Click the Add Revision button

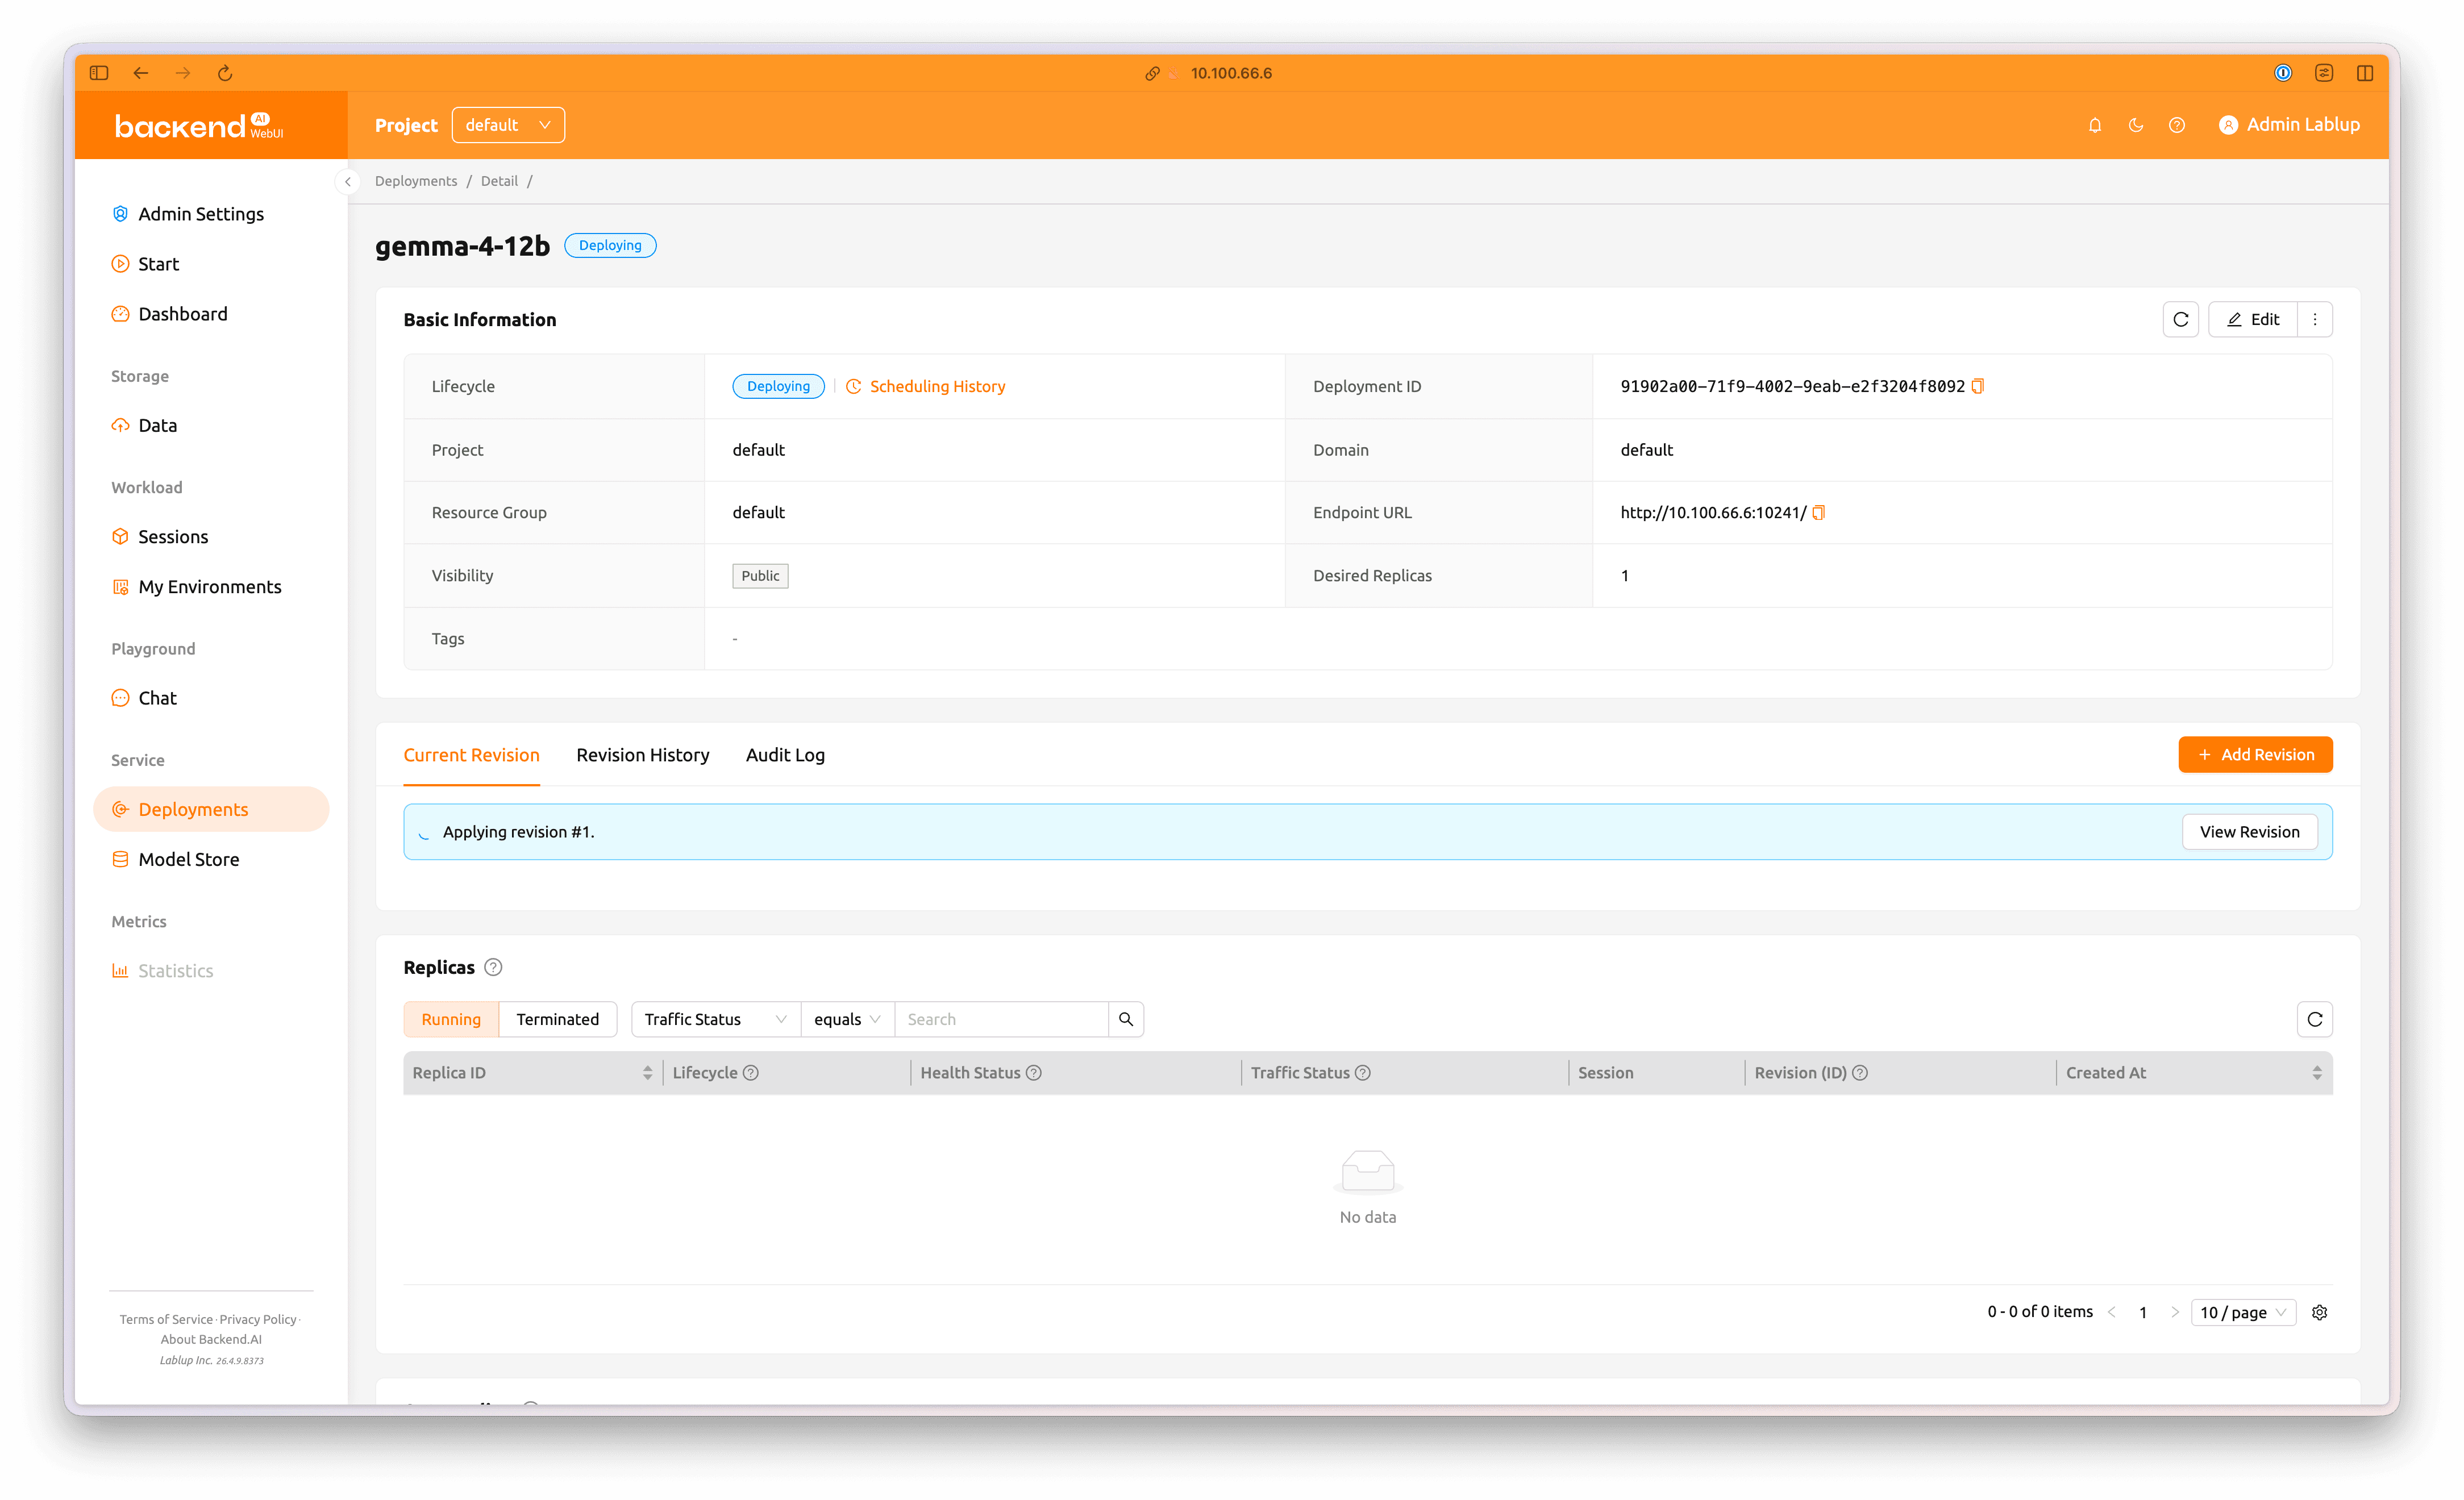coord(2256,755)
